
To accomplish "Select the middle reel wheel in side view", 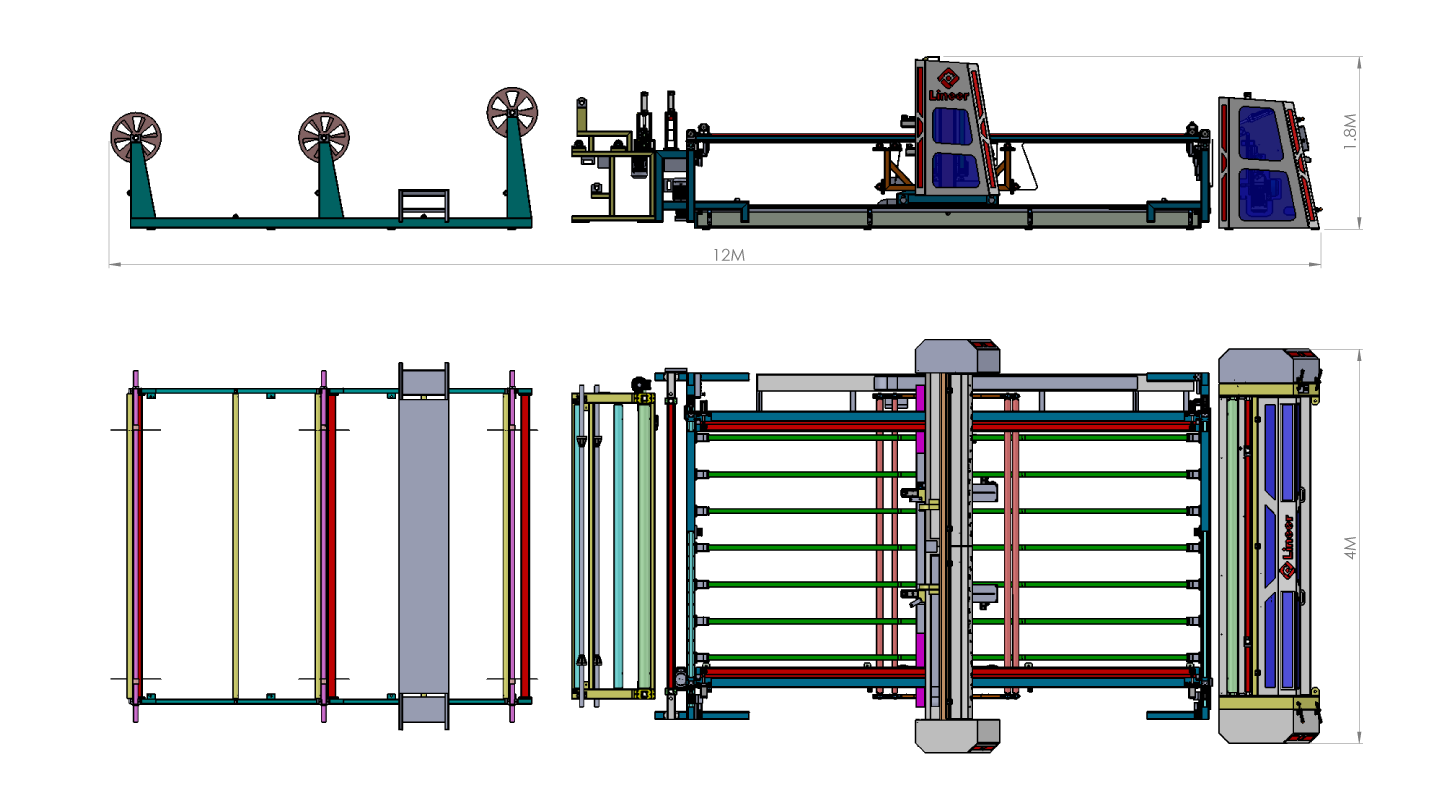I will (x=324, y=136).
